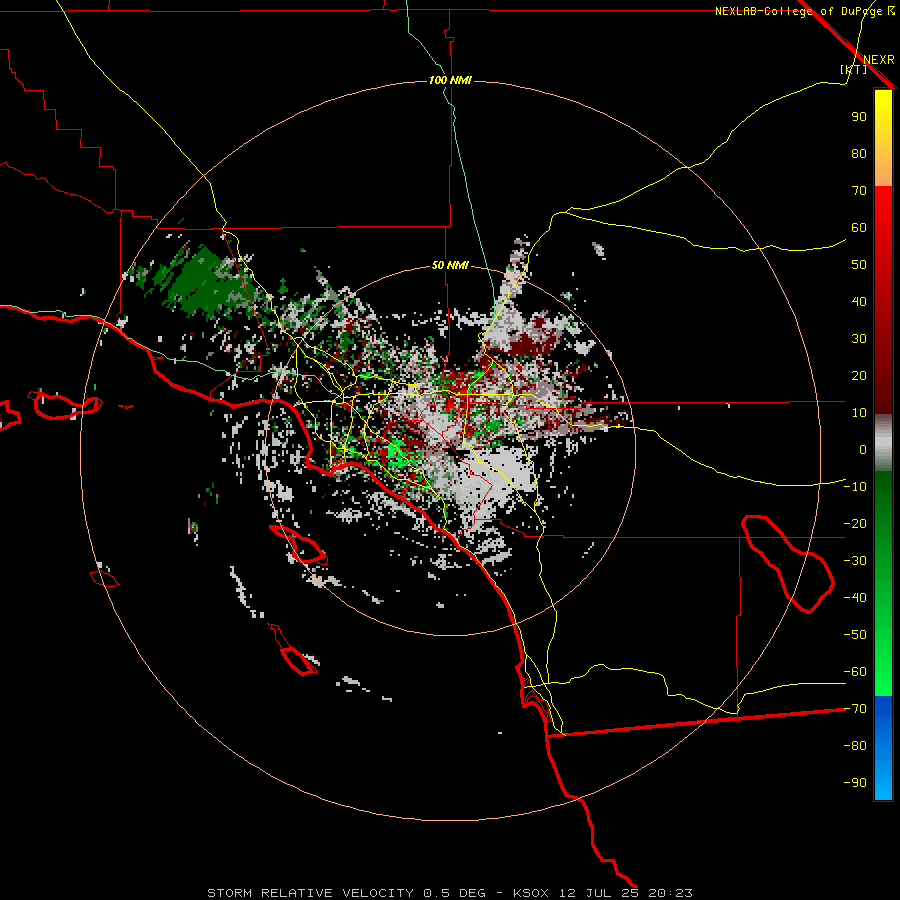Click the 0 scale label
The height and width of the screenshot is (900, 900).
(x=863, y=450)
